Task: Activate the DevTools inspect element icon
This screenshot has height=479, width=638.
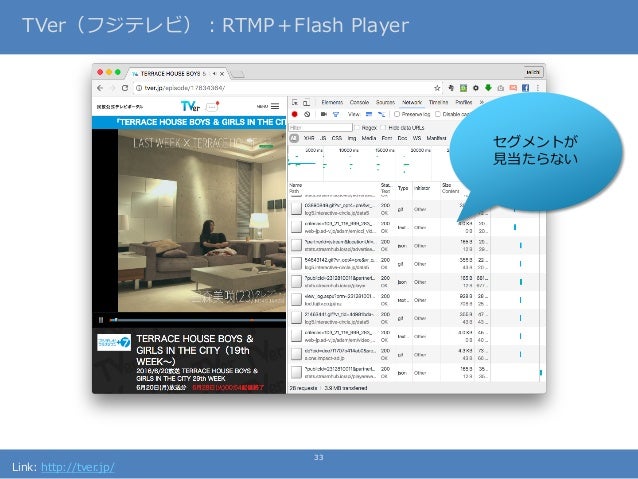Action: [x=295, y=103]
